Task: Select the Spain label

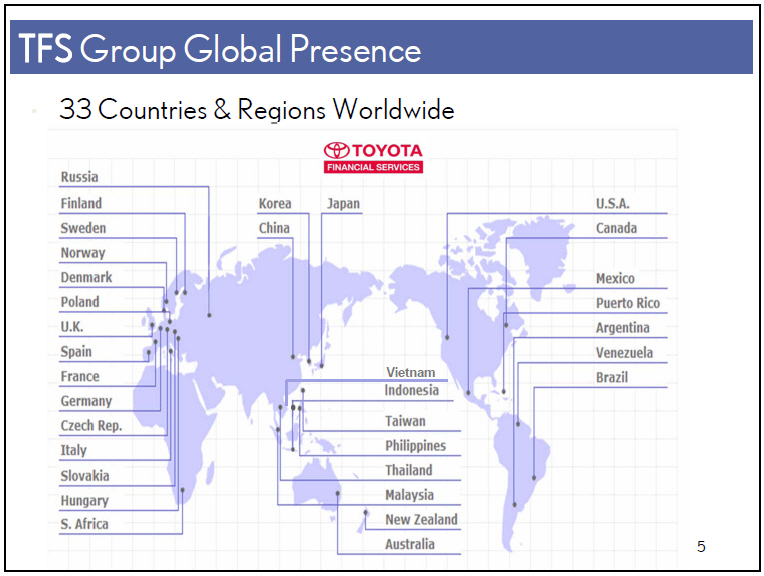Action: pos(76,352)
